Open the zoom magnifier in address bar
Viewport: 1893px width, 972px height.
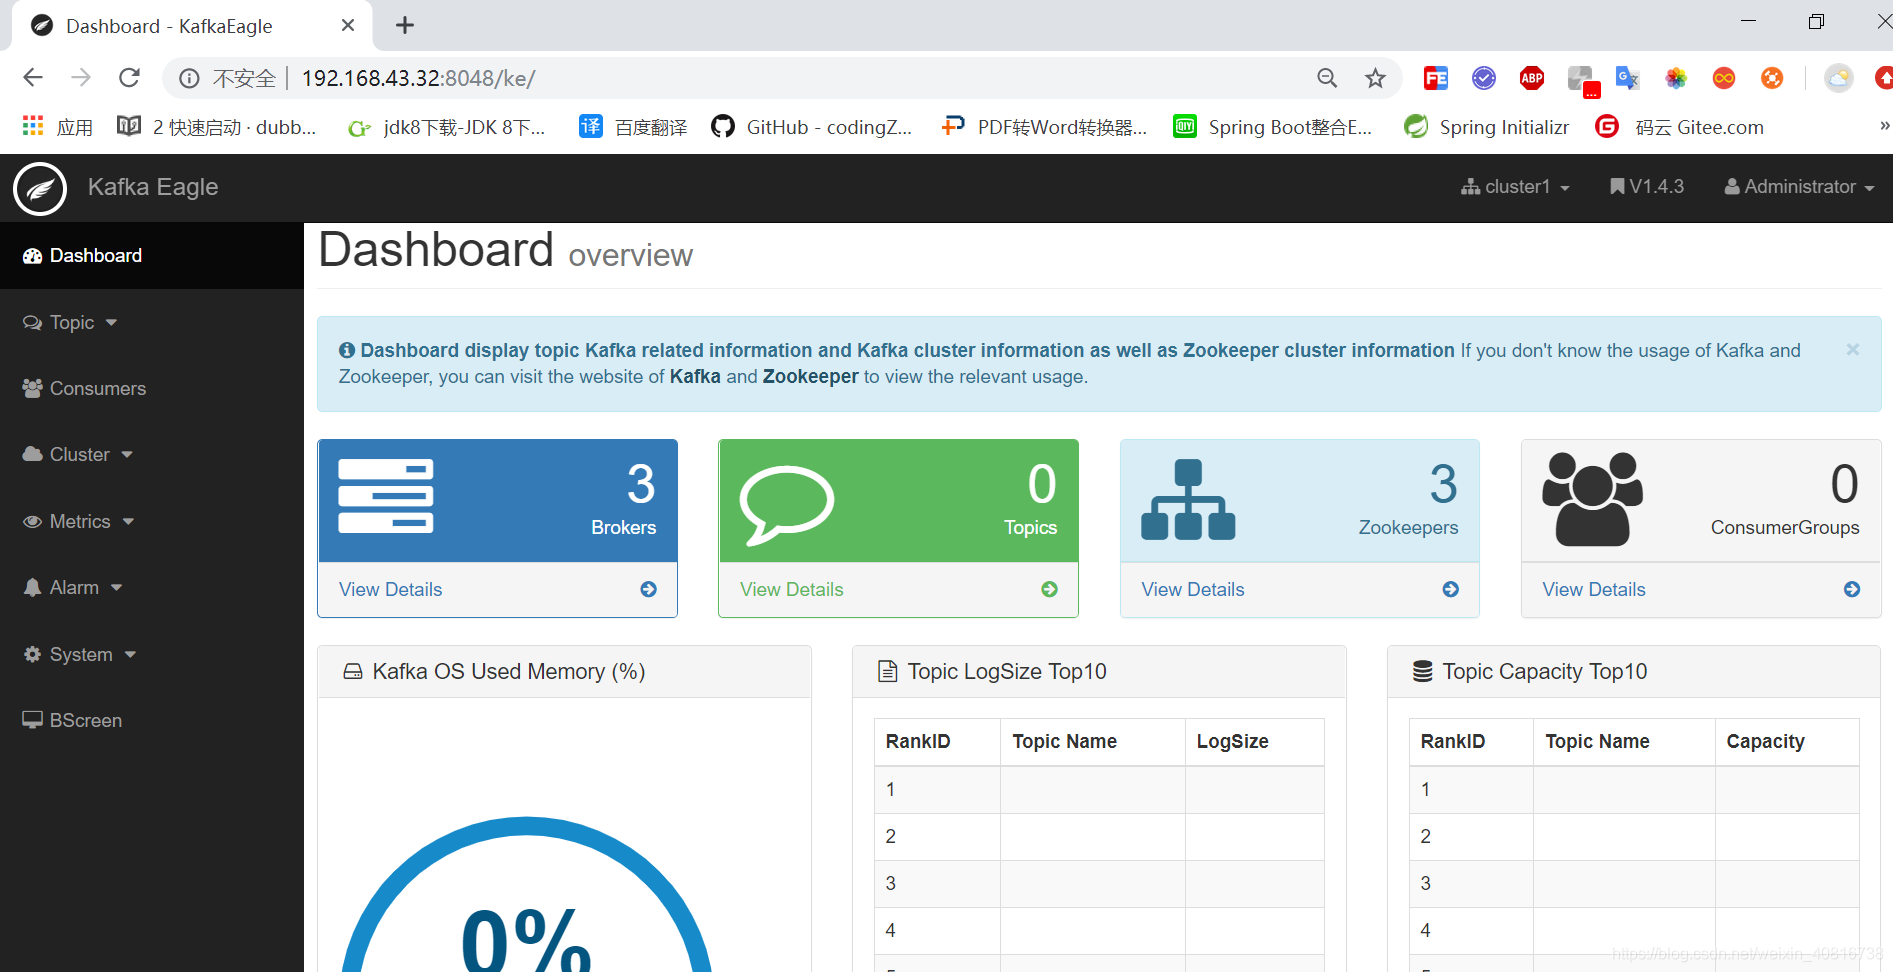pyautogui.click(x=1327, y=78)
